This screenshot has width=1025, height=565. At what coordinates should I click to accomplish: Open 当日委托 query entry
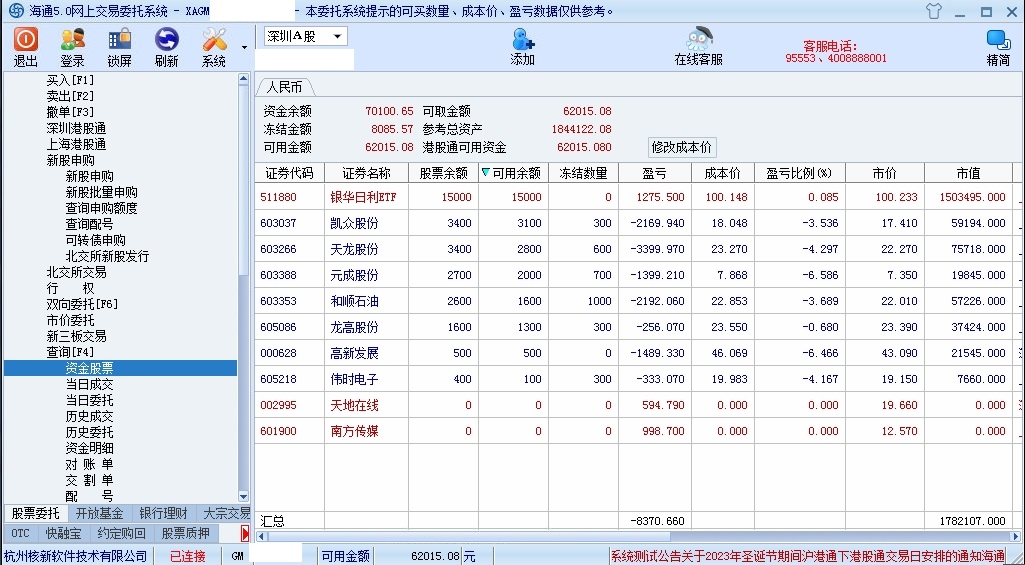[90, 400]
